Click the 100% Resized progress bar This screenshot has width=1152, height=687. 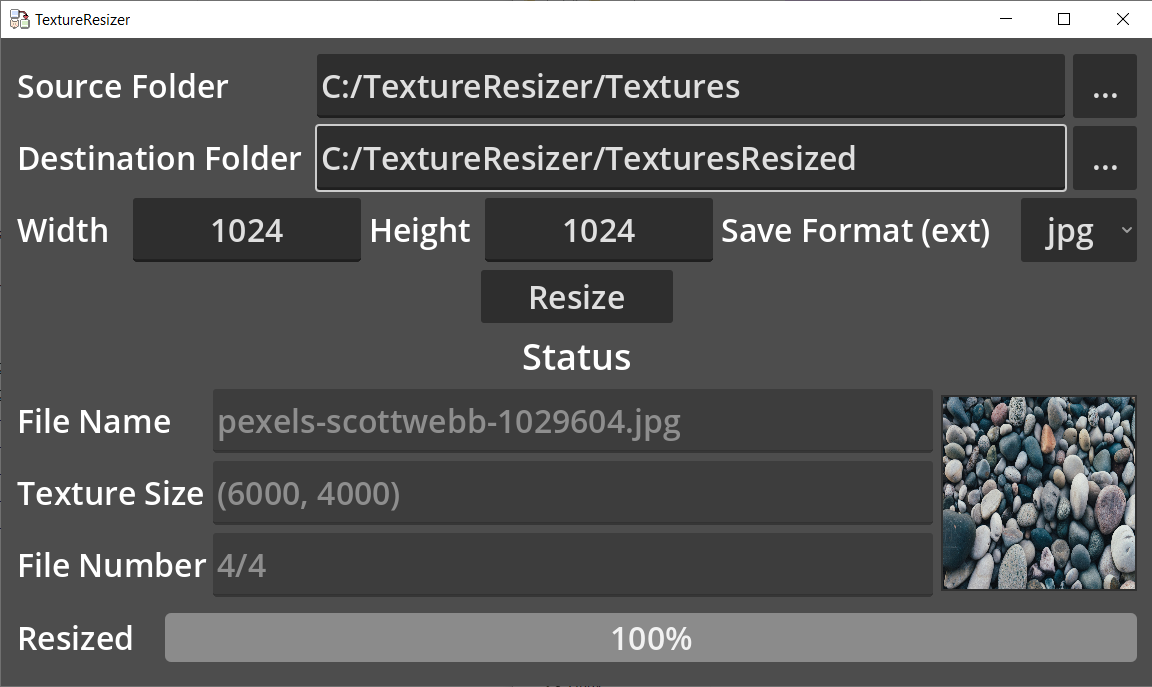[x=651, y=638]
